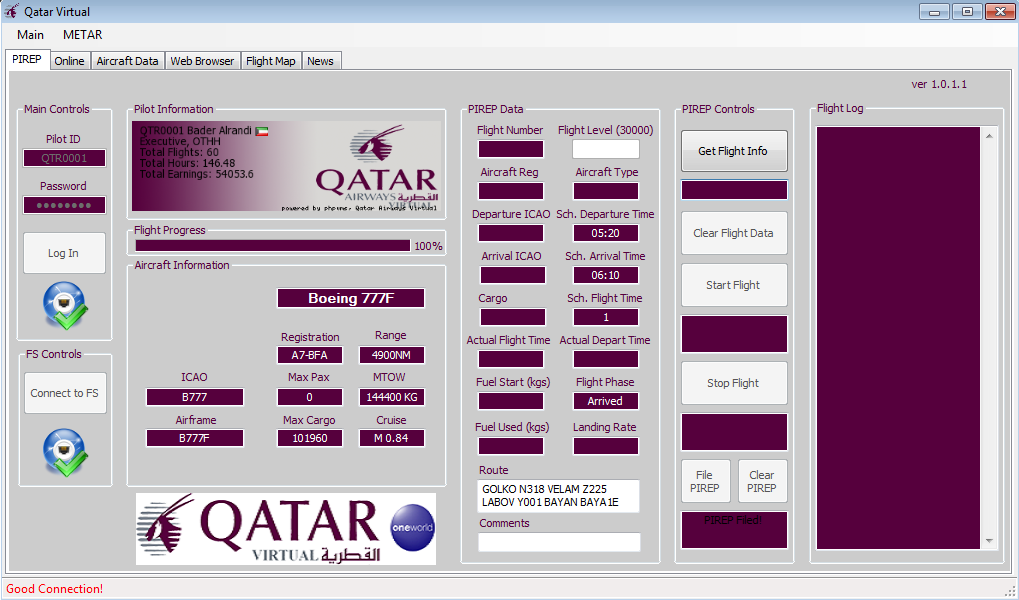Click the Start Flight button

point(734,285)
